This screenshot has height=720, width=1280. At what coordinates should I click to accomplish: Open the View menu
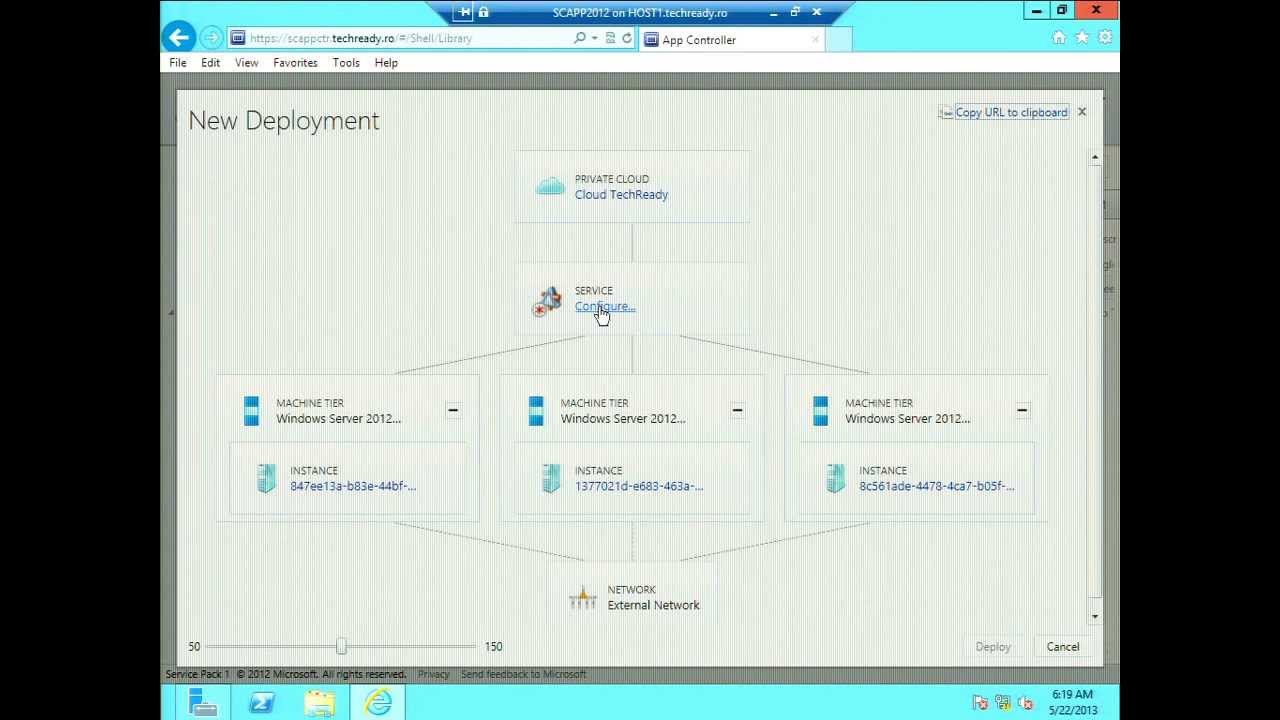coord(246,62)
